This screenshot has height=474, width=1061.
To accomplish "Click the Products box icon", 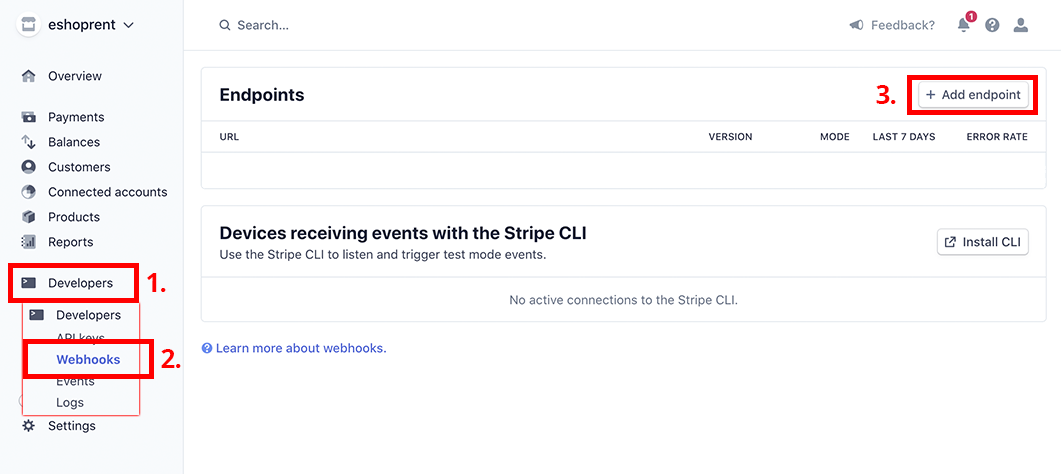I will [x=28, y=216].
